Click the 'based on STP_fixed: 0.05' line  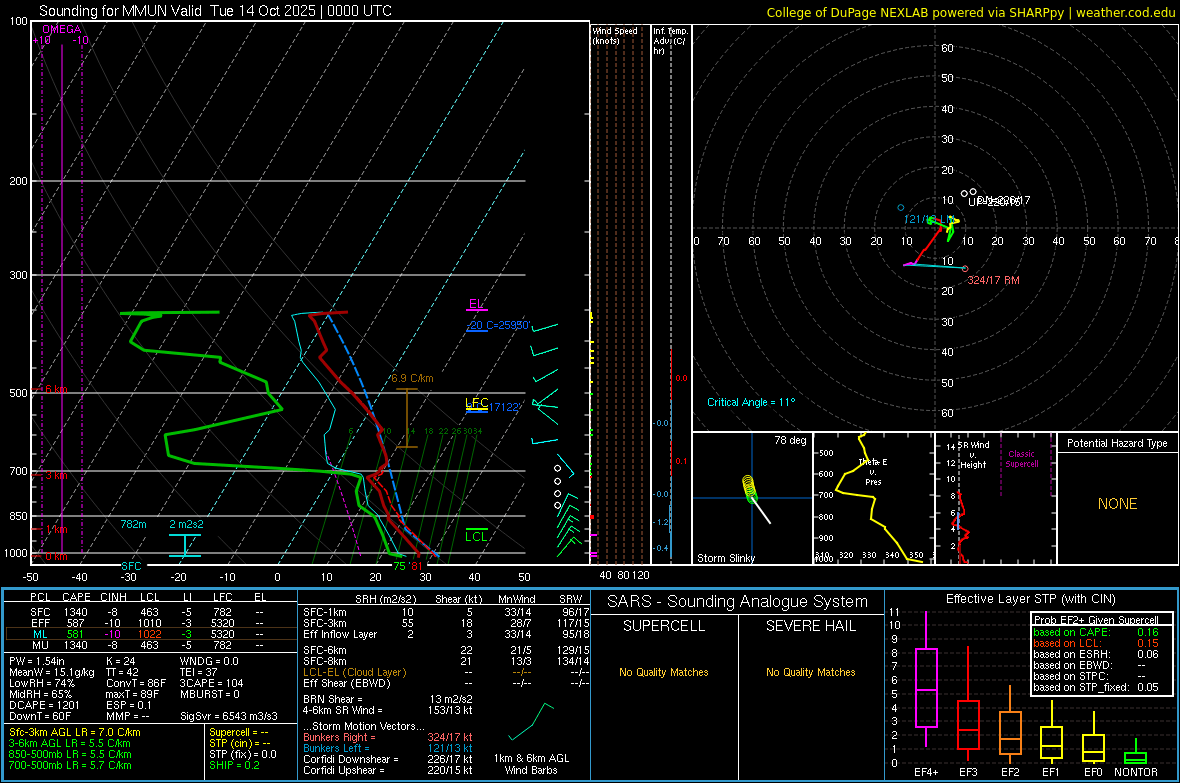(x=1096, y=687)
